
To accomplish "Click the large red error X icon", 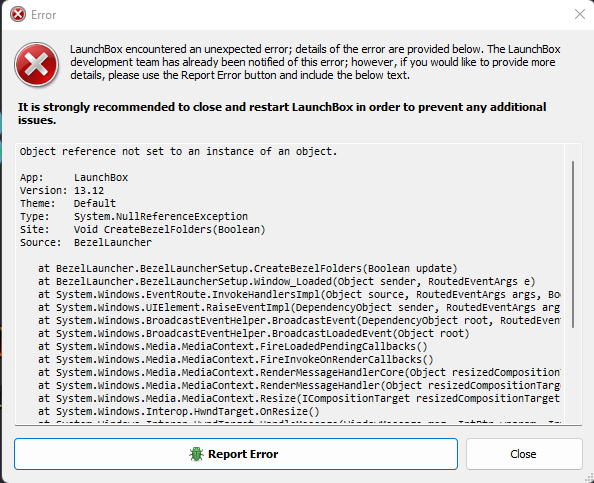I will tap(36, 64).
